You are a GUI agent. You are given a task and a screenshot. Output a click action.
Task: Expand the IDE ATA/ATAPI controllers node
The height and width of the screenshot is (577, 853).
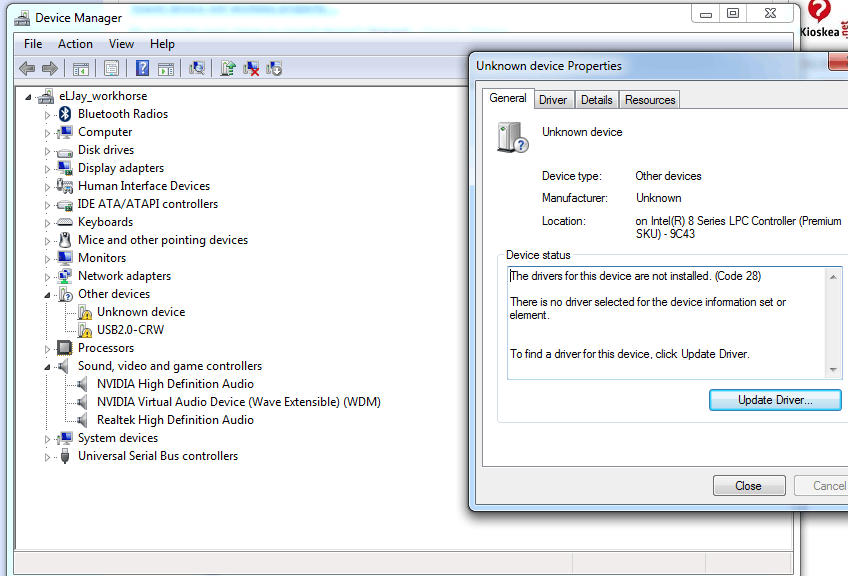click(47, 205)
